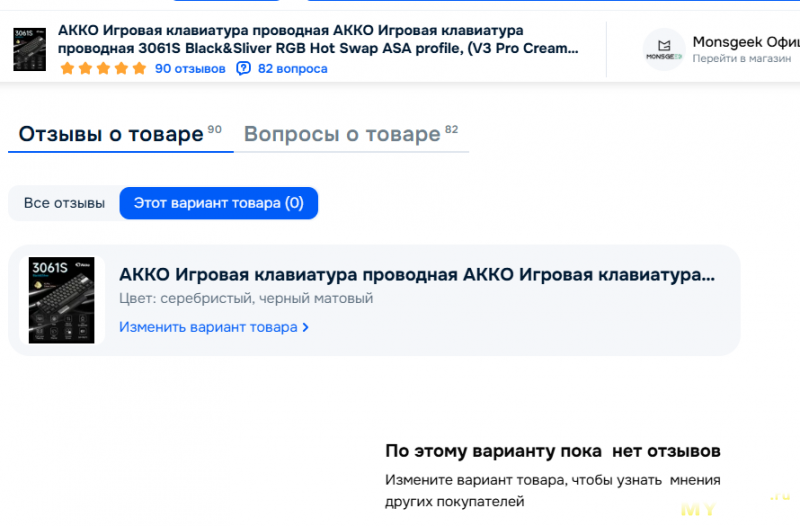The width and height of the screenshot is (800, 526).
Task: Select Этот вариант товара (0) filter
Action: [x=219, y=203]
